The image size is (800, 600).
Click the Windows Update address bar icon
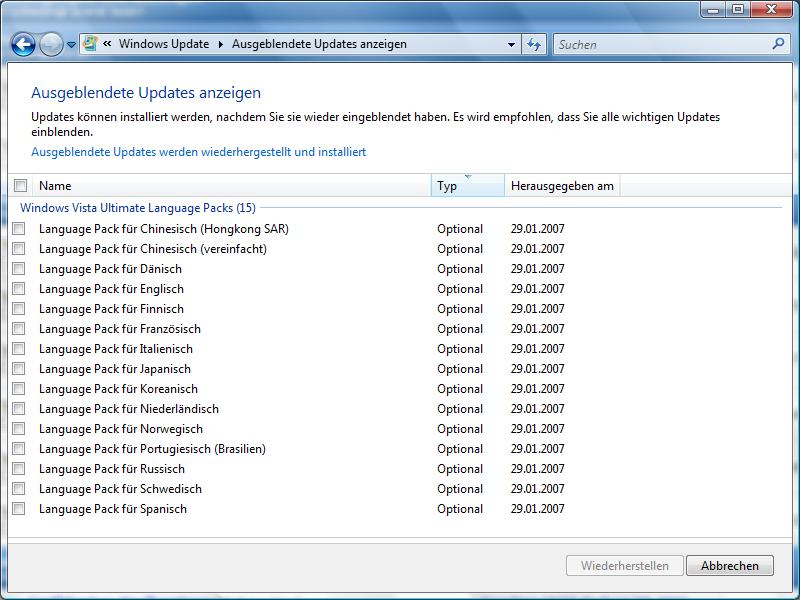[90, 44]
